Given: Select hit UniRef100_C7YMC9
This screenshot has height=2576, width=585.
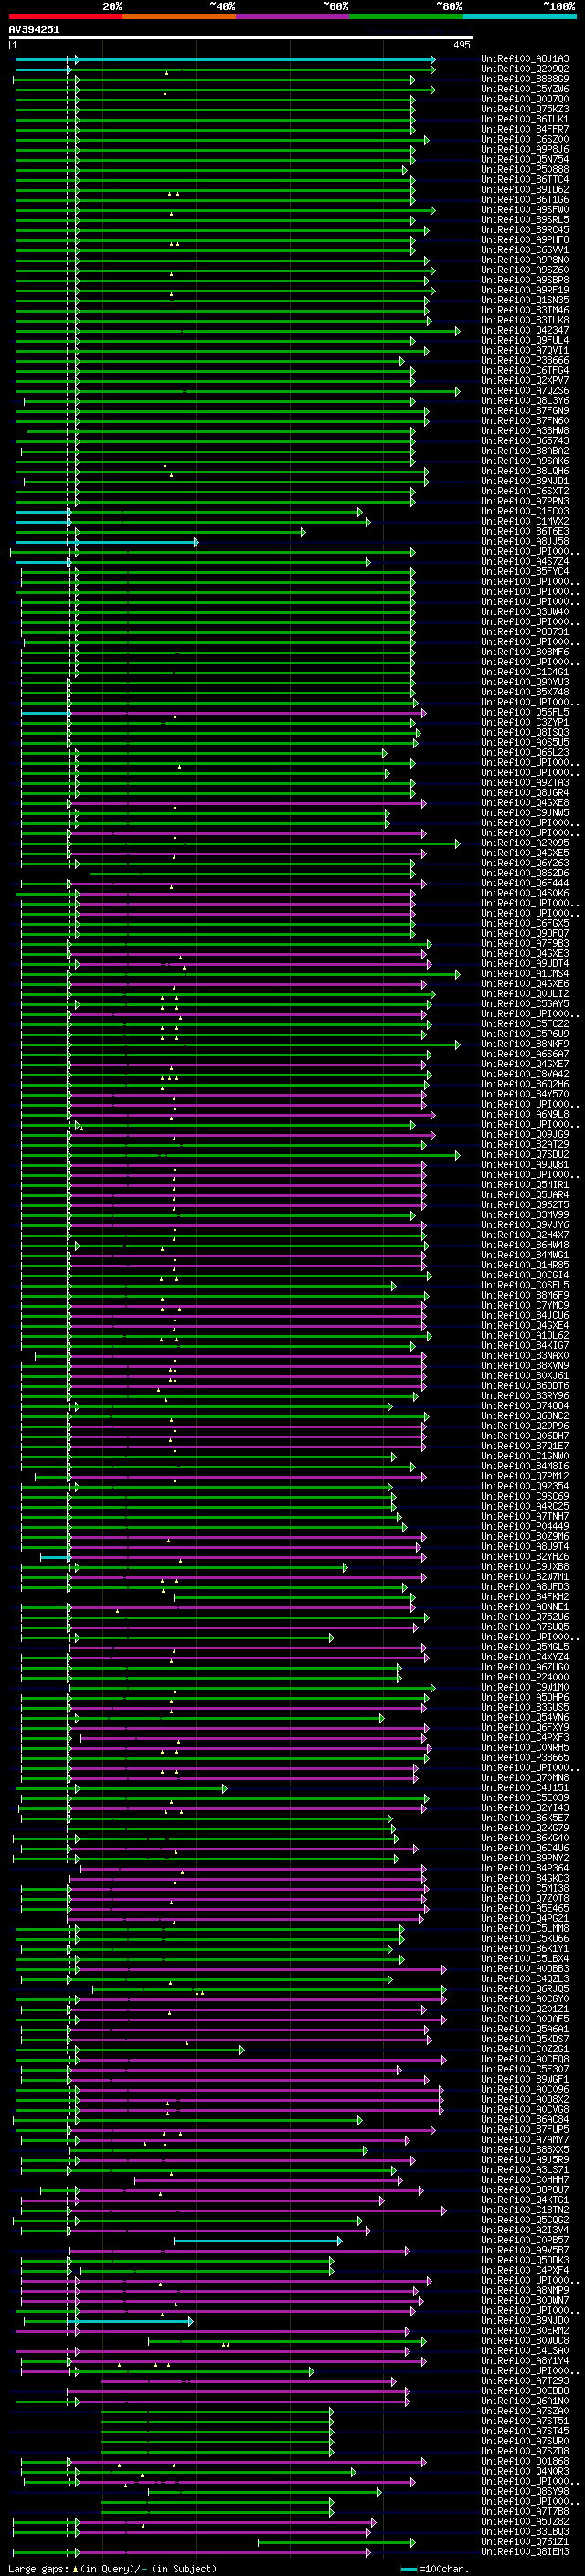Looking at the screenshot, I should [525, 1305].
